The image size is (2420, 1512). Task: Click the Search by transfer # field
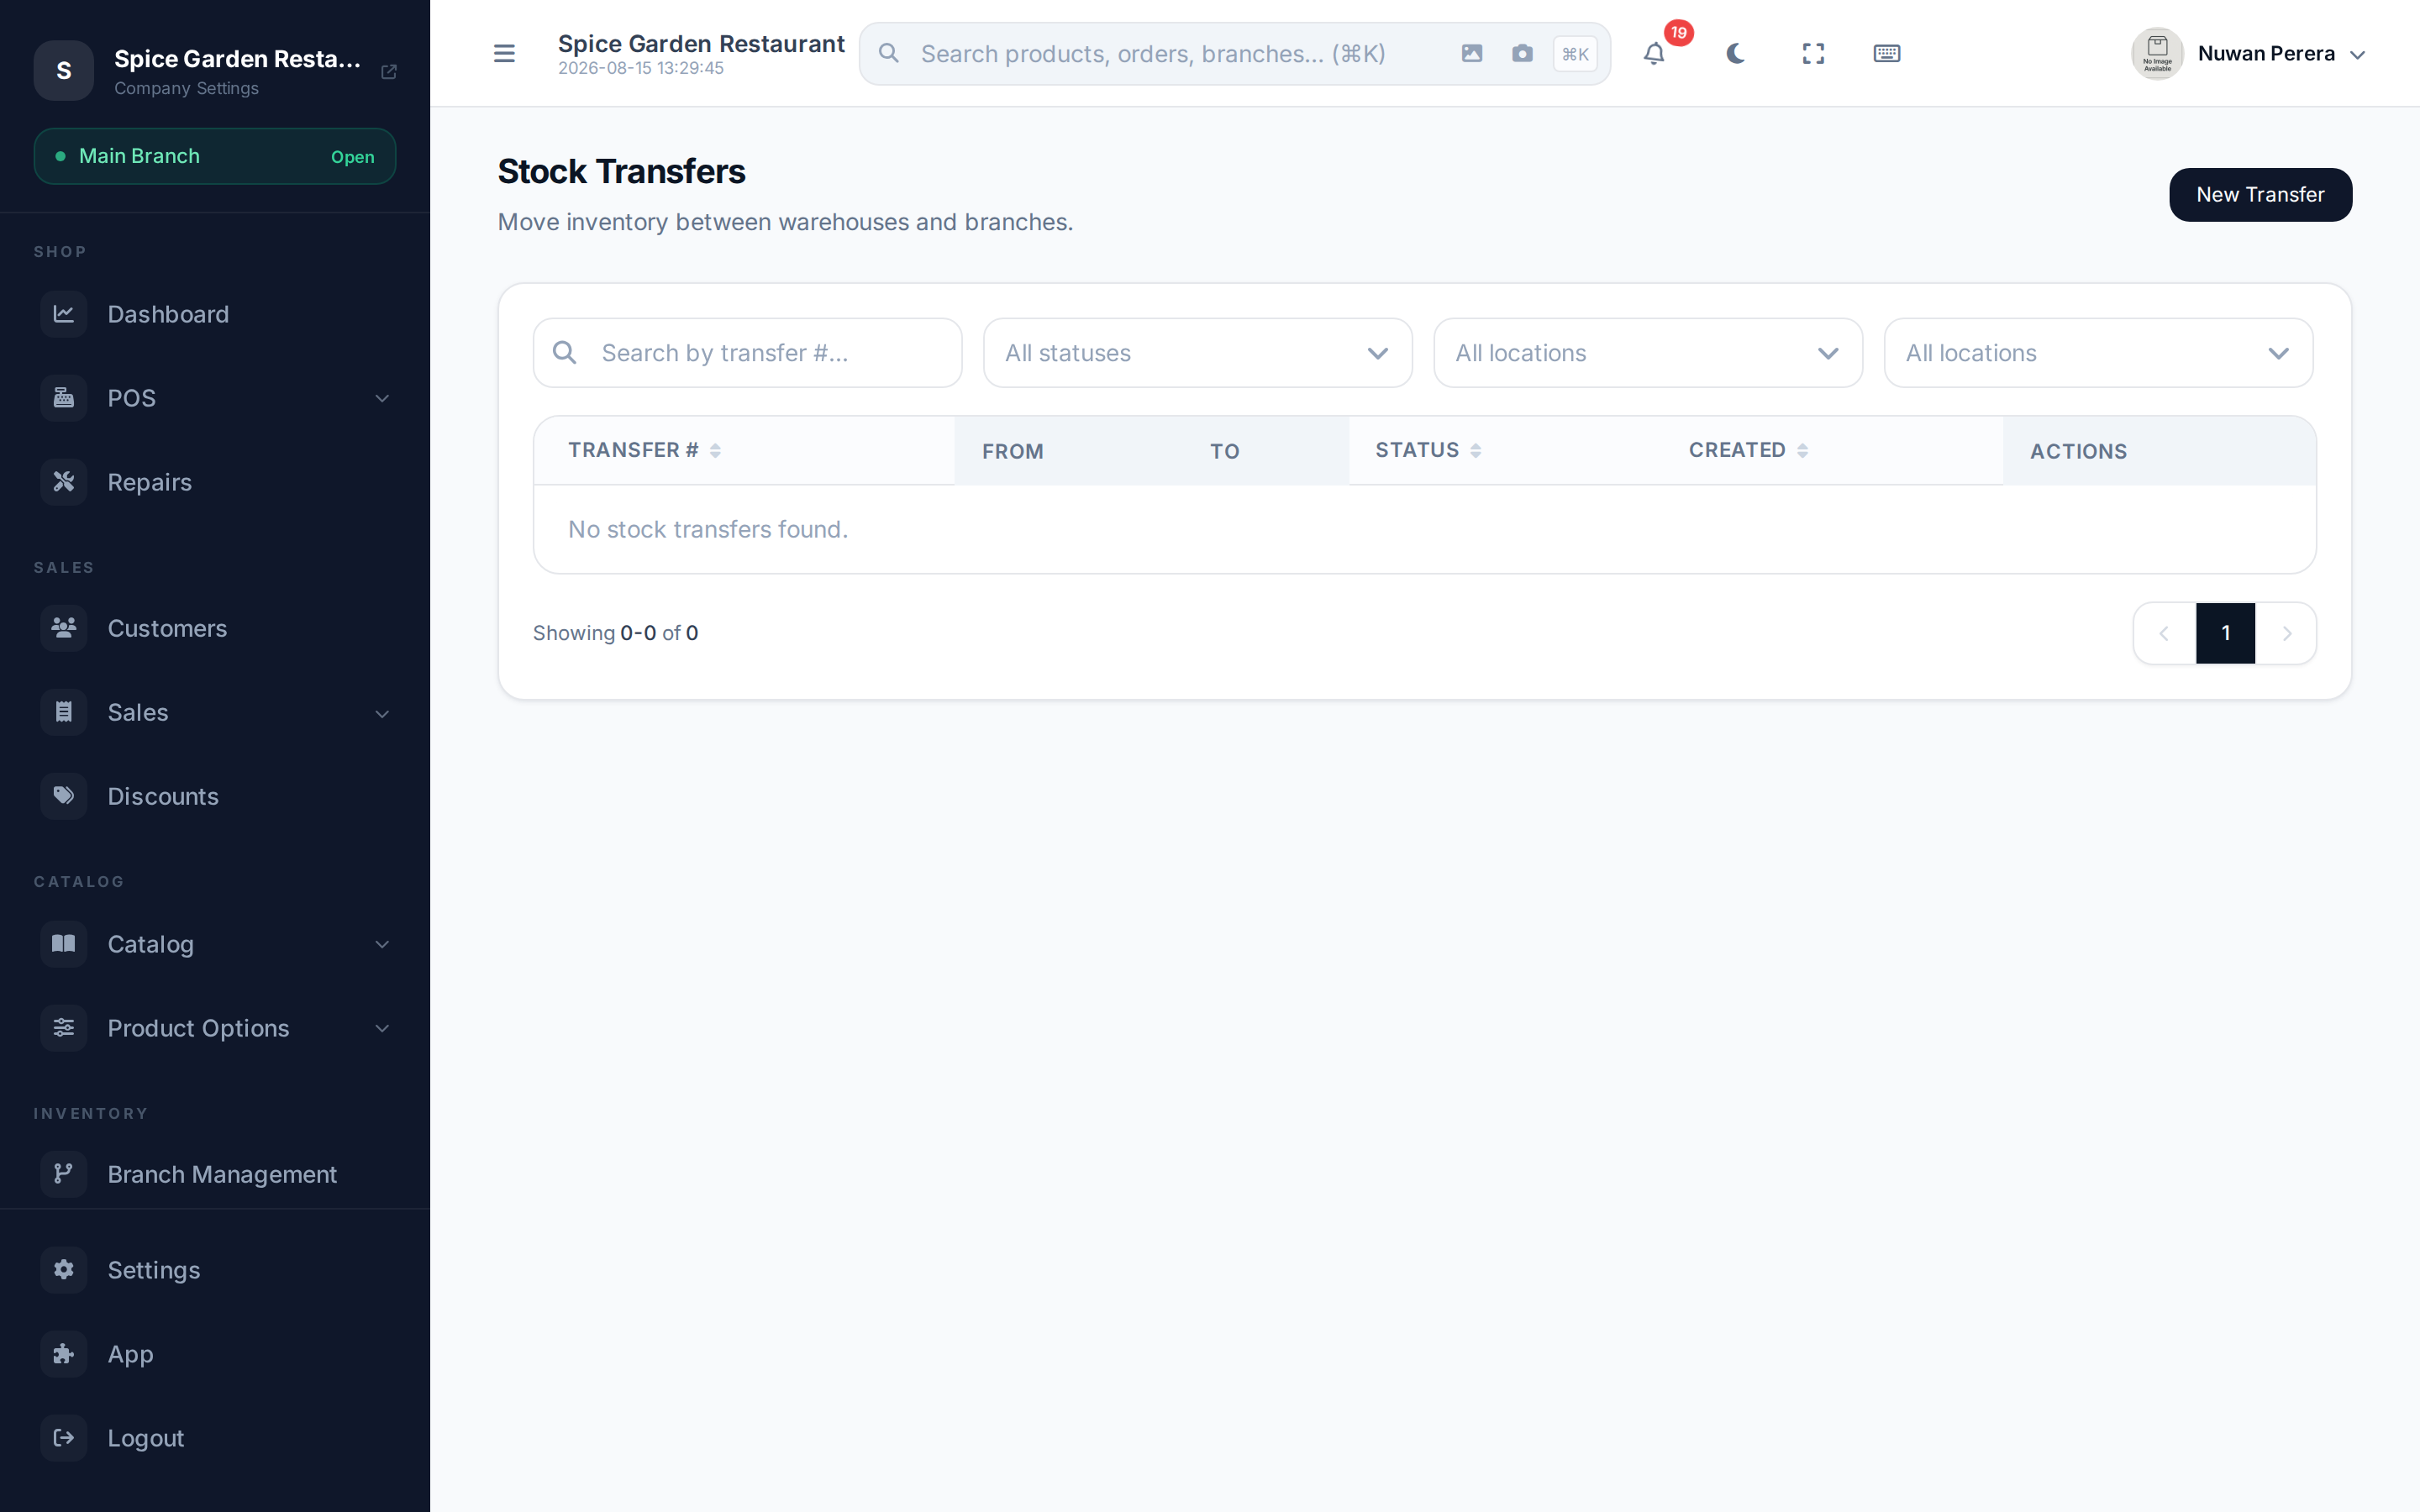pos(747,353)
